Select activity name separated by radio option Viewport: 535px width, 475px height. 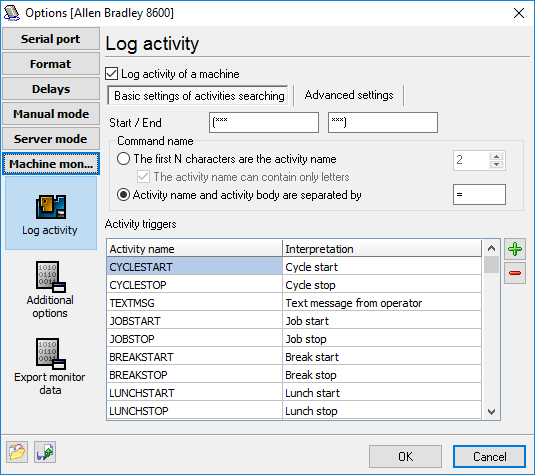click(x=123, y=195)
